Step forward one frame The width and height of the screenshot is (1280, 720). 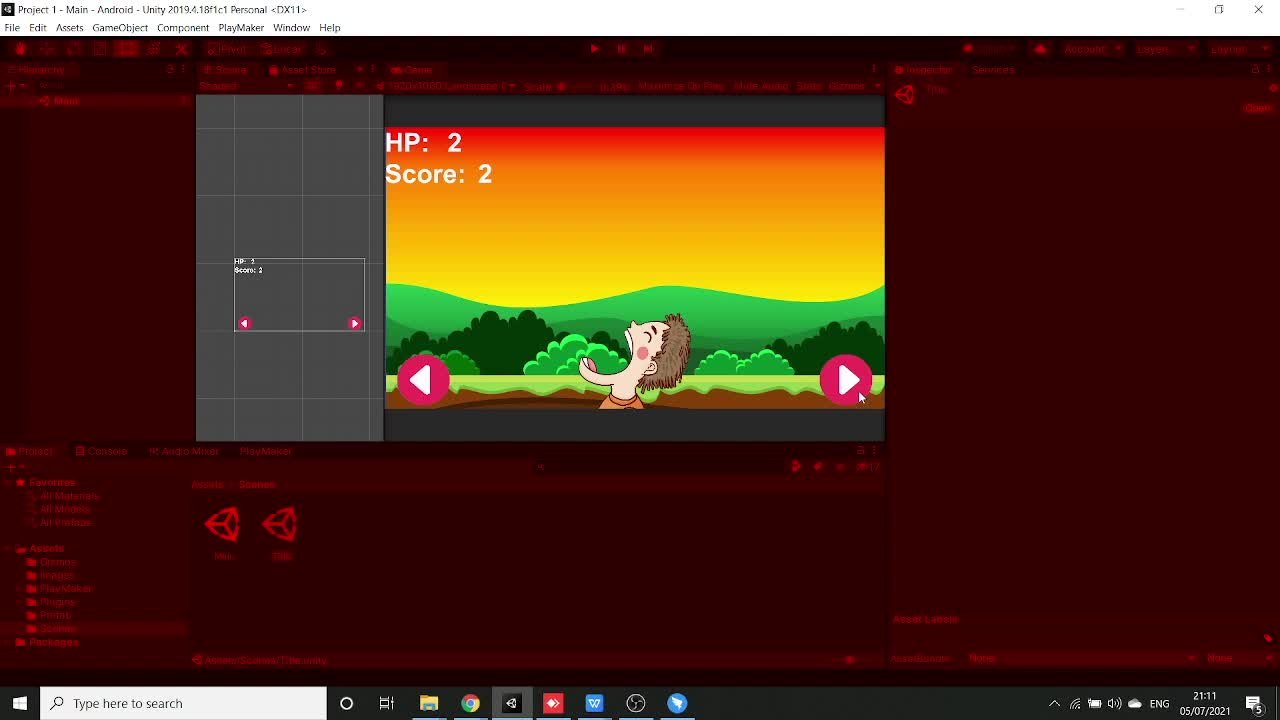648,49
